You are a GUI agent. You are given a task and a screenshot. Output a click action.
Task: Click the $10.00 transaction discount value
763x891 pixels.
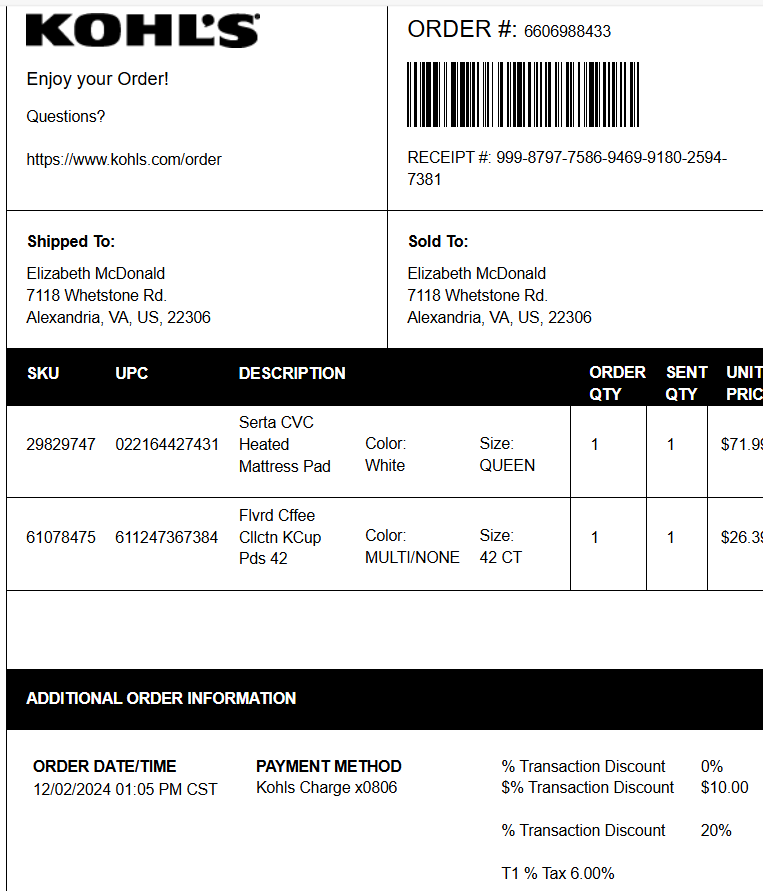pyautogui.click(x=724, y=788)
